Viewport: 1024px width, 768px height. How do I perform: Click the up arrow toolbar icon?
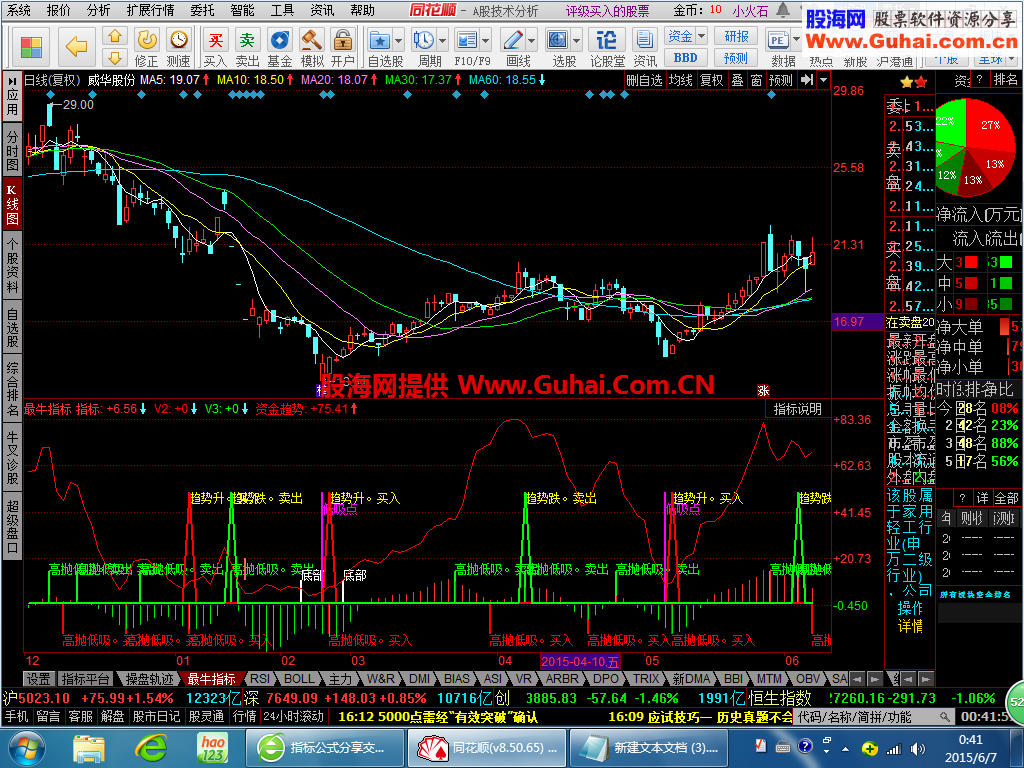tap(115, 36)
